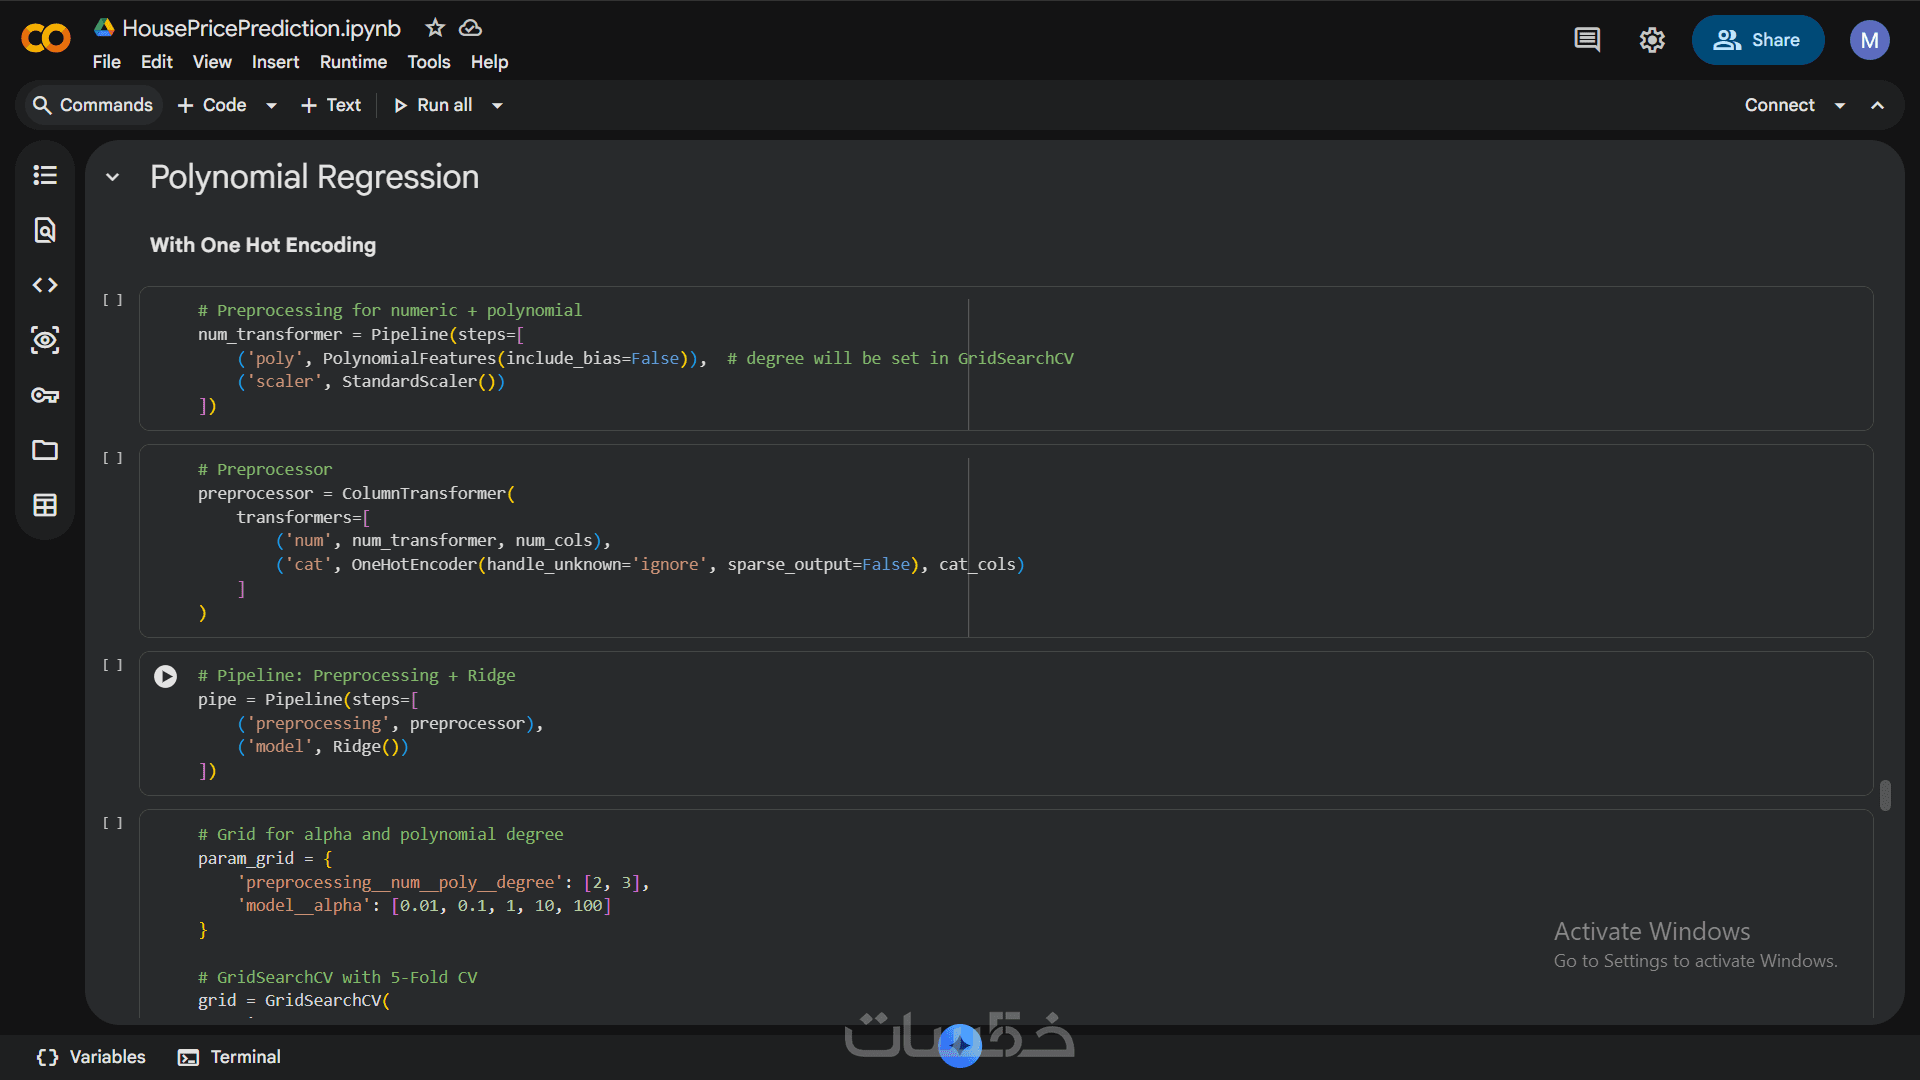The width and height of the screenshot is (1920, 1080).
Task: Click the notebook vertical scrollbar thumb
Action: [x=1885, y=796]
